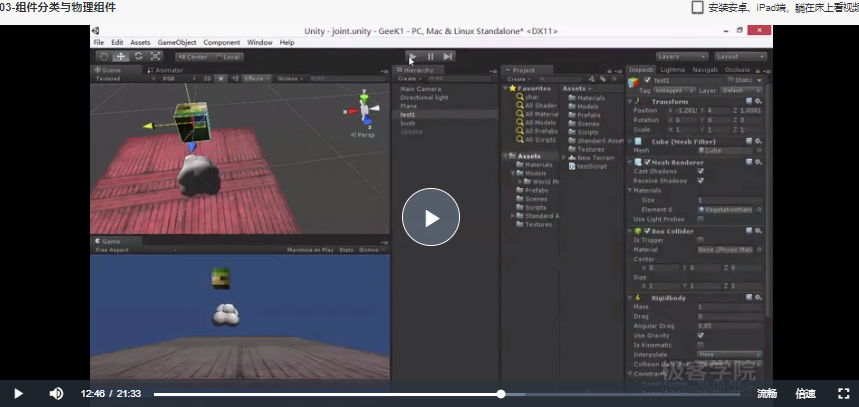
Task: Click Project panel search by label icon
Action: click(603, 79)
